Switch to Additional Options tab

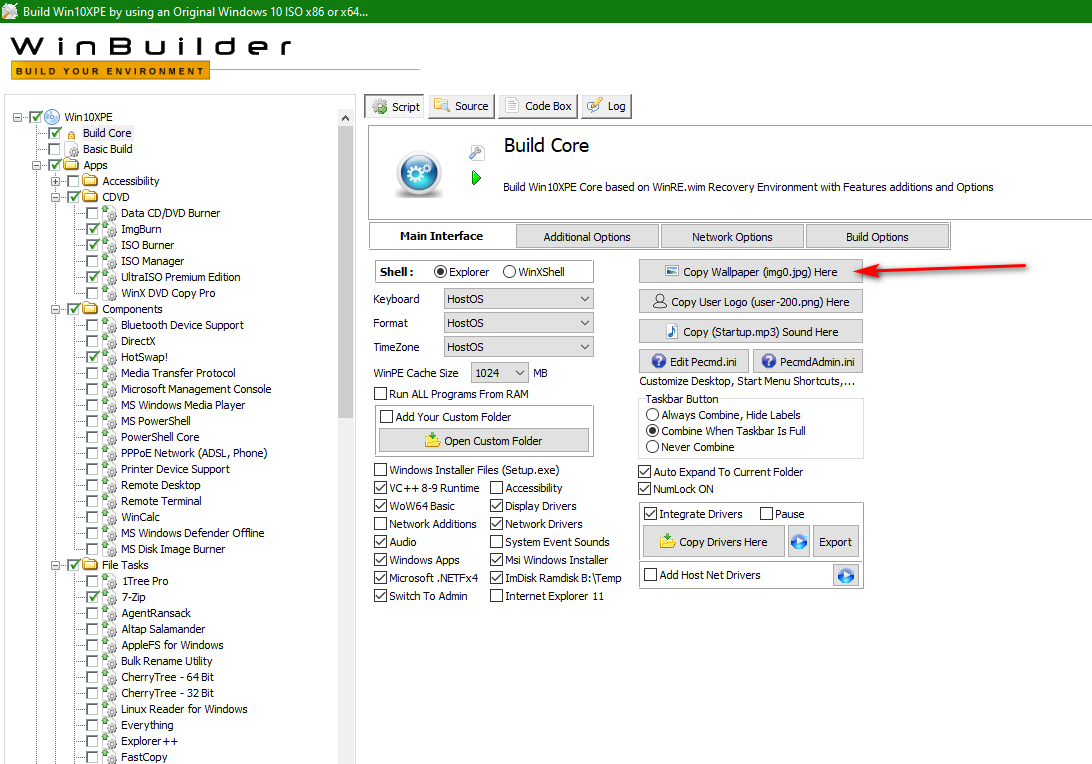(587, 237)
